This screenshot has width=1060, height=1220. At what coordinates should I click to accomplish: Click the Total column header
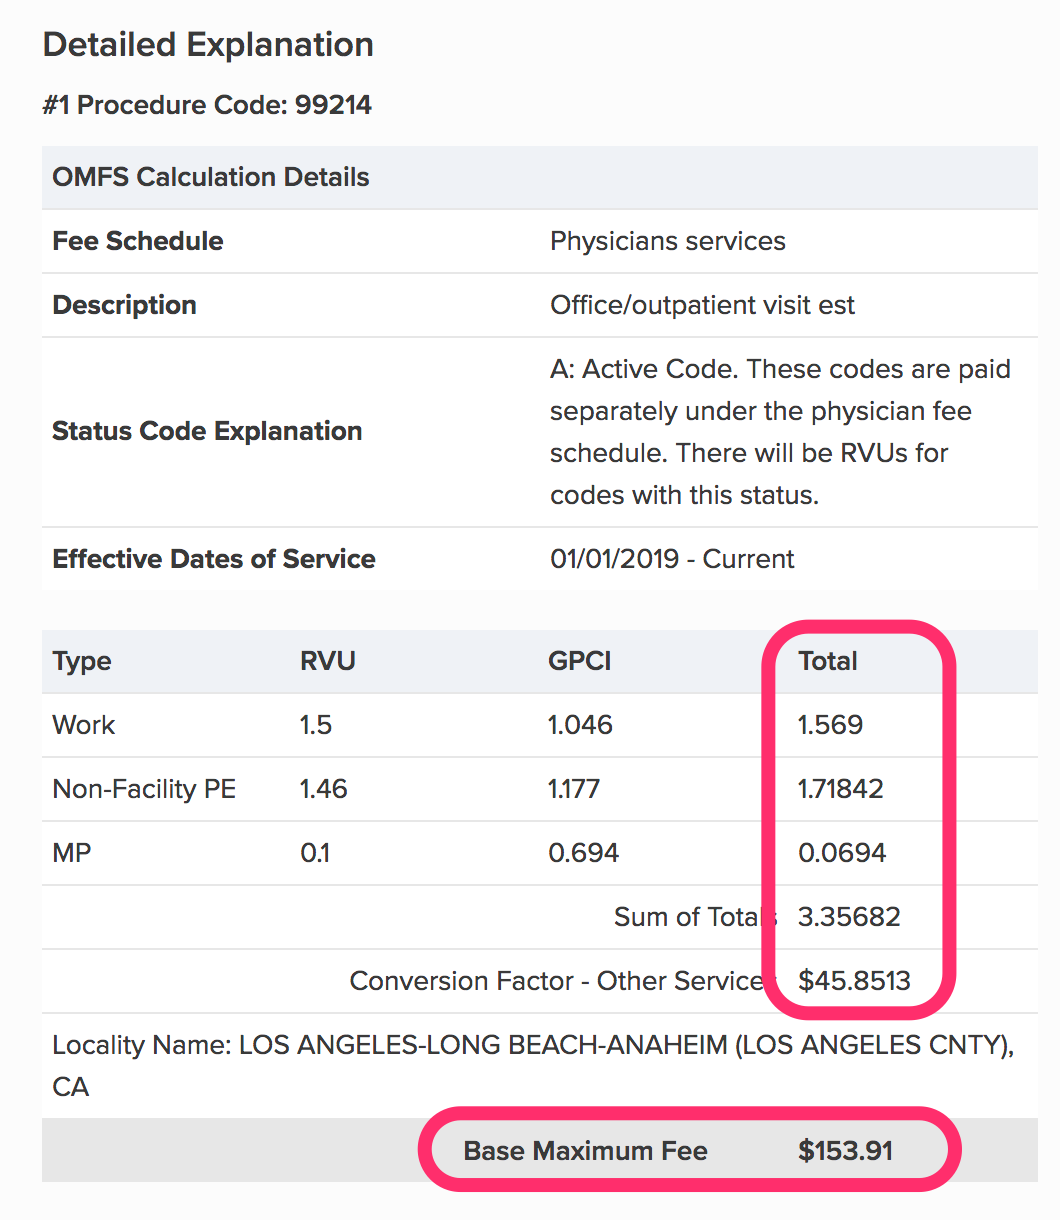click(828, 661)
